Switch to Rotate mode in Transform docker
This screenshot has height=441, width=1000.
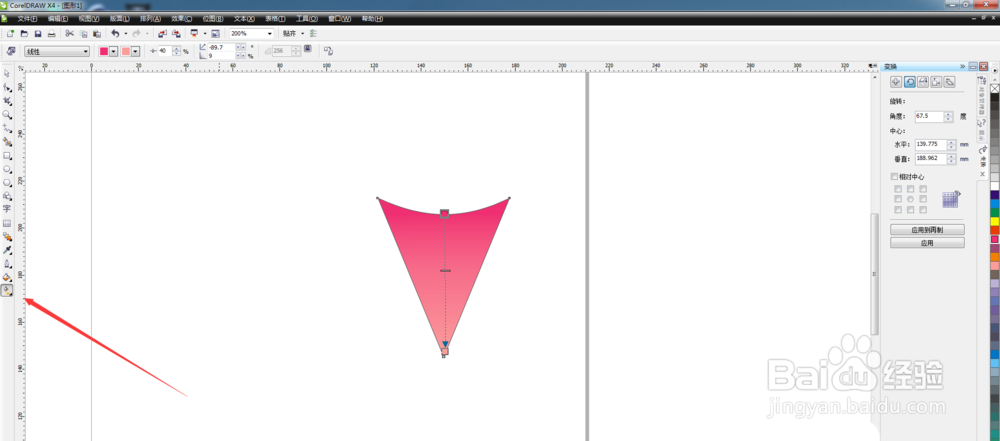click(x=910, y=82)
